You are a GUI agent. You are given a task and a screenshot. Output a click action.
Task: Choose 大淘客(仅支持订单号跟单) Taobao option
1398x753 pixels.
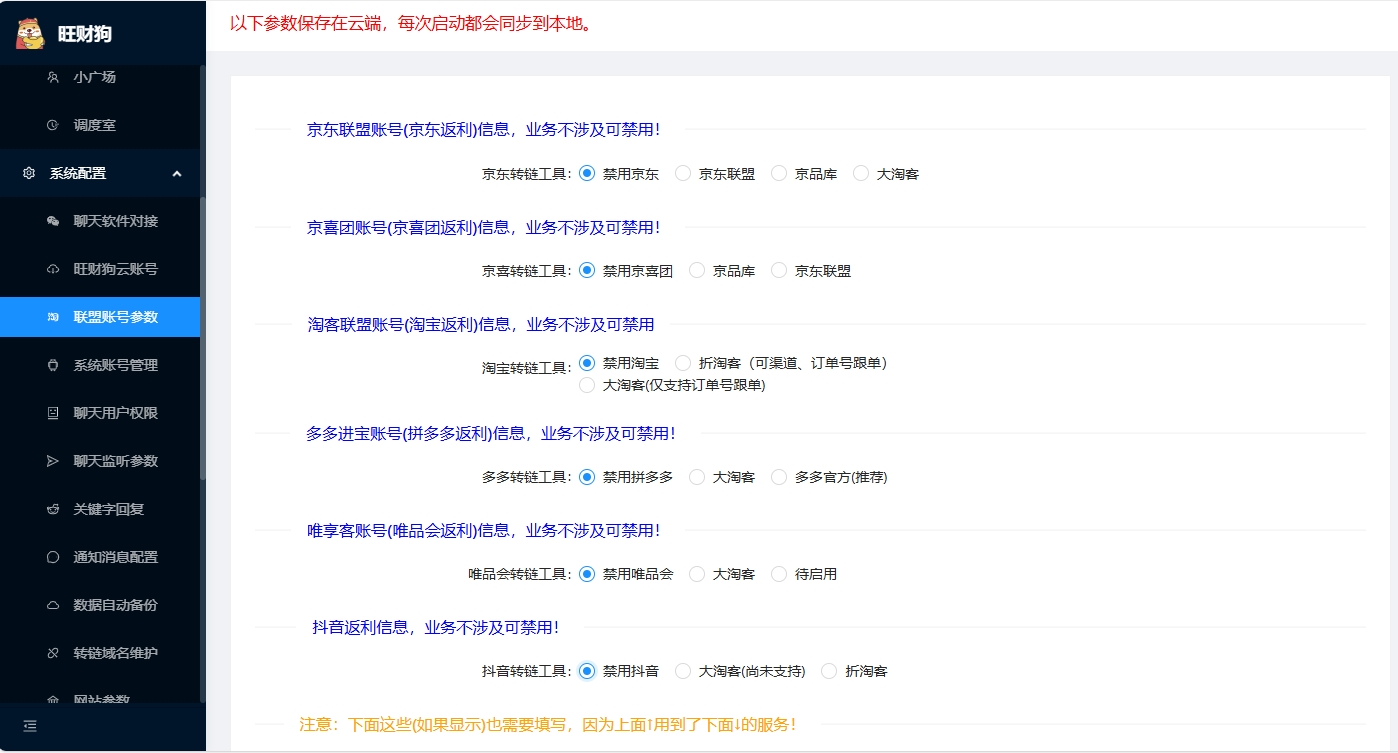point(587,385)
